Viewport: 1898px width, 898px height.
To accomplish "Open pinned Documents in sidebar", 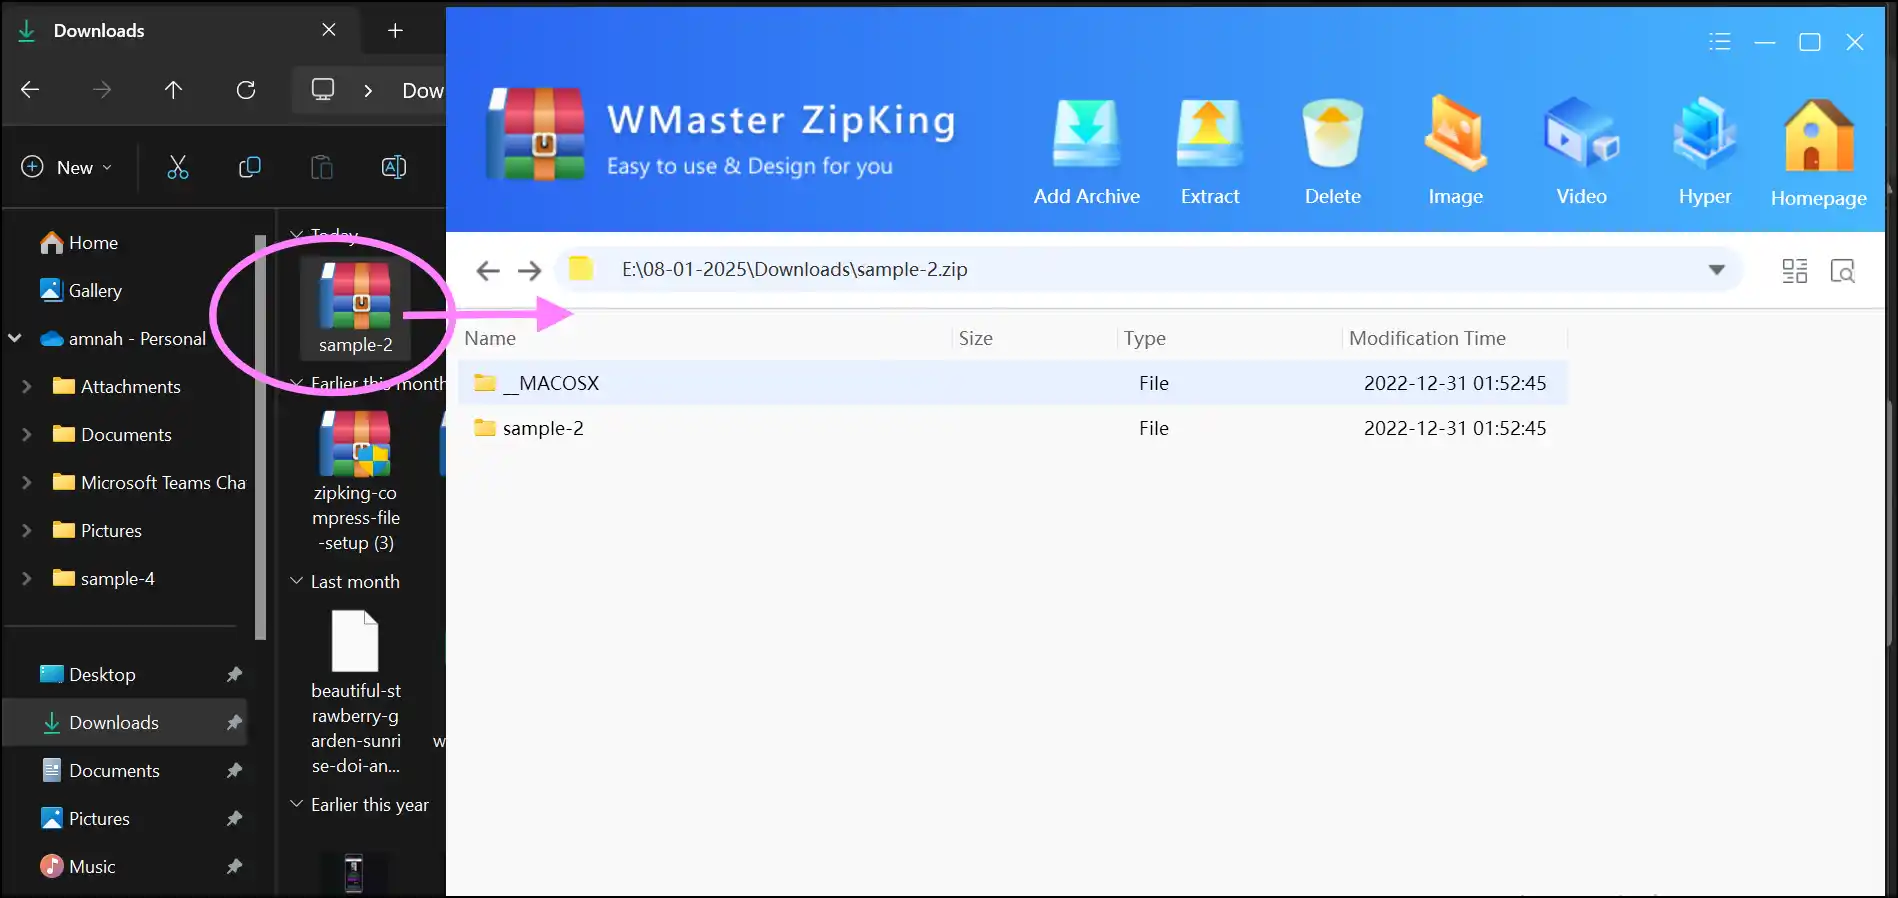I will click(x=126, y=771).
